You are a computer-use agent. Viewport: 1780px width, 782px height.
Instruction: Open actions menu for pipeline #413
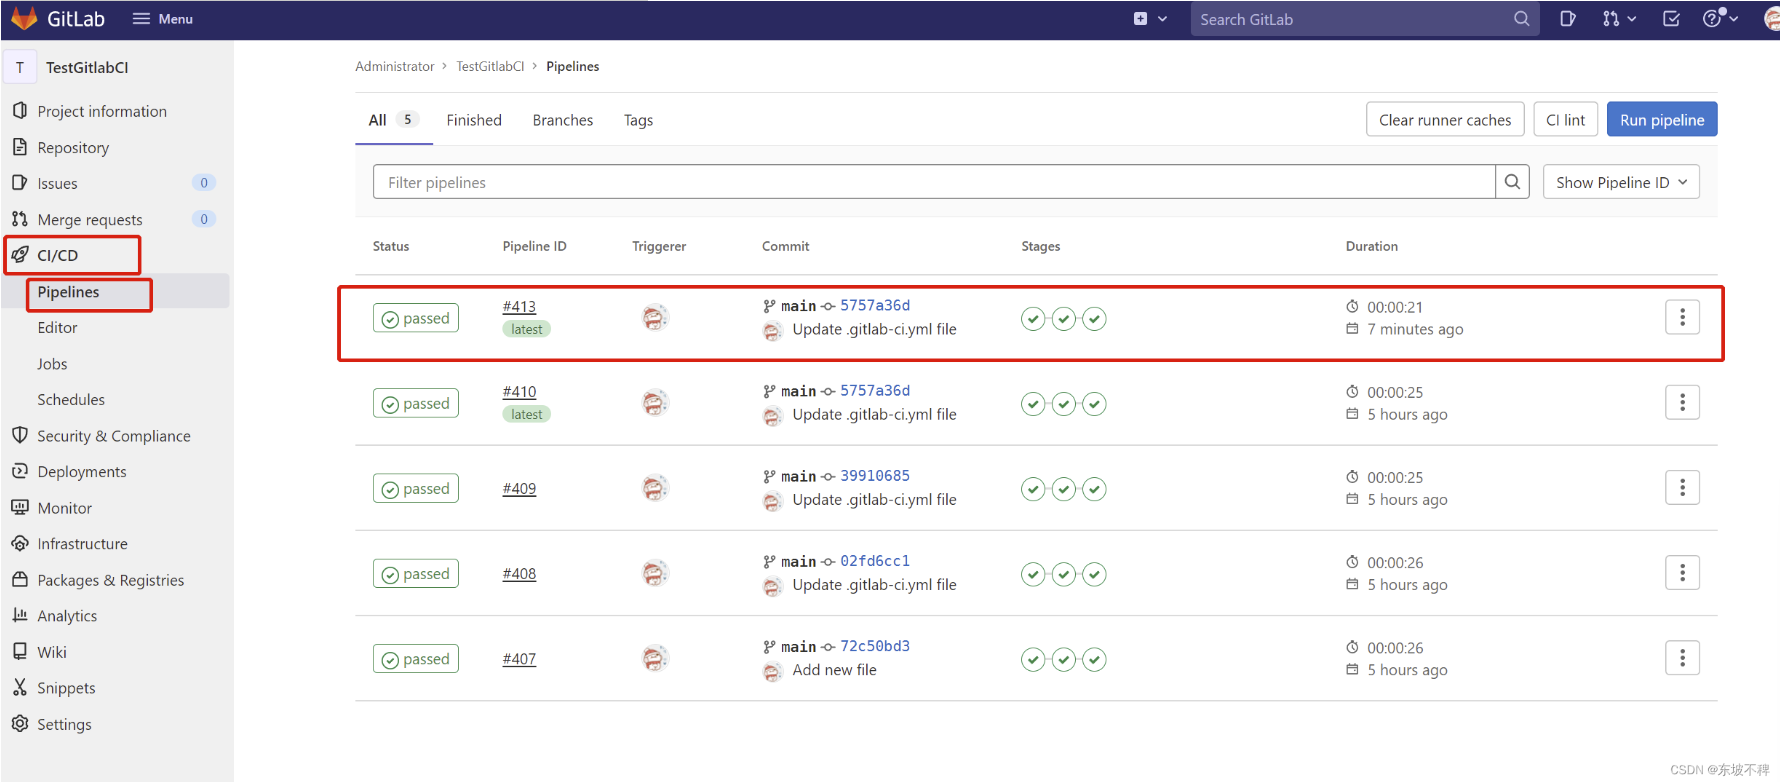click(x=1682, y=317)
